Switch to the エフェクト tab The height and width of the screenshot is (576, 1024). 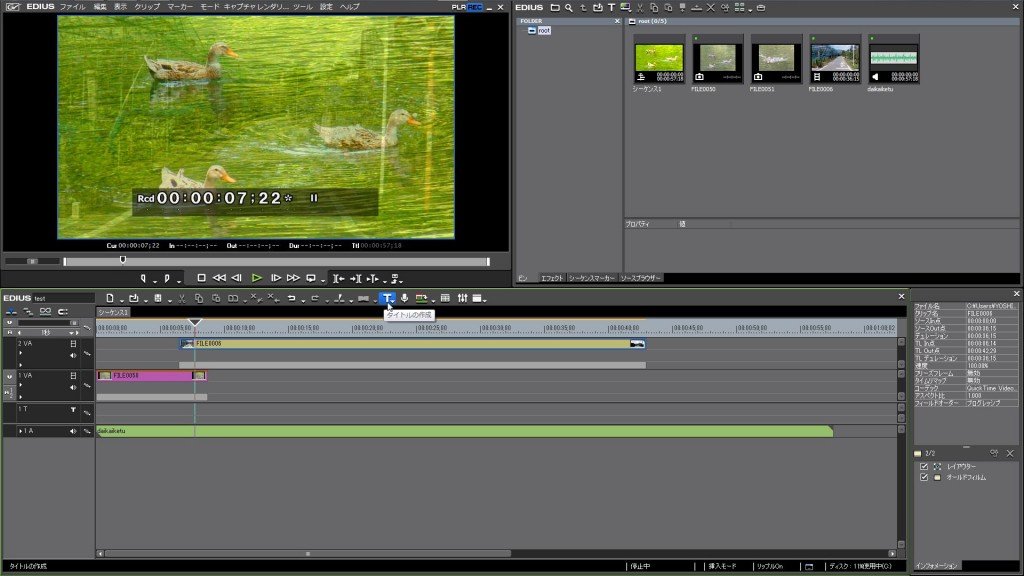pos(552,278)
